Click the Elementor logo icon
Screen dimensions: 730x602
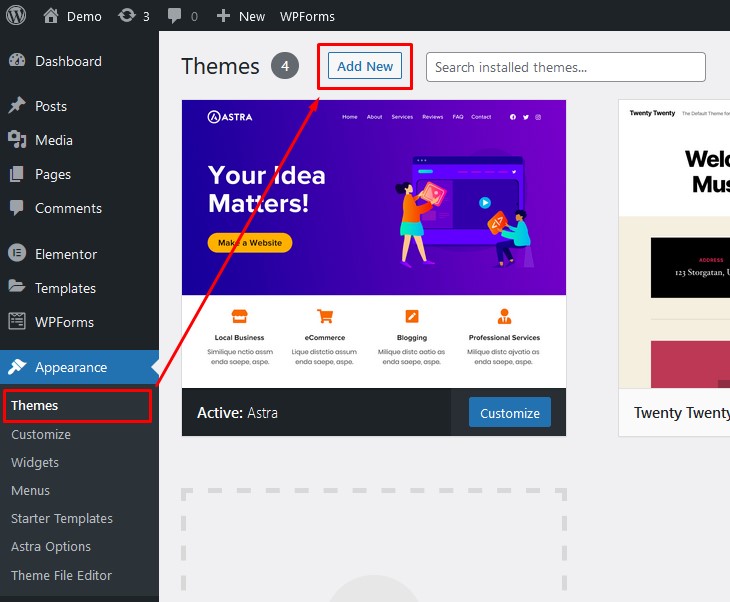coord(17,253)
